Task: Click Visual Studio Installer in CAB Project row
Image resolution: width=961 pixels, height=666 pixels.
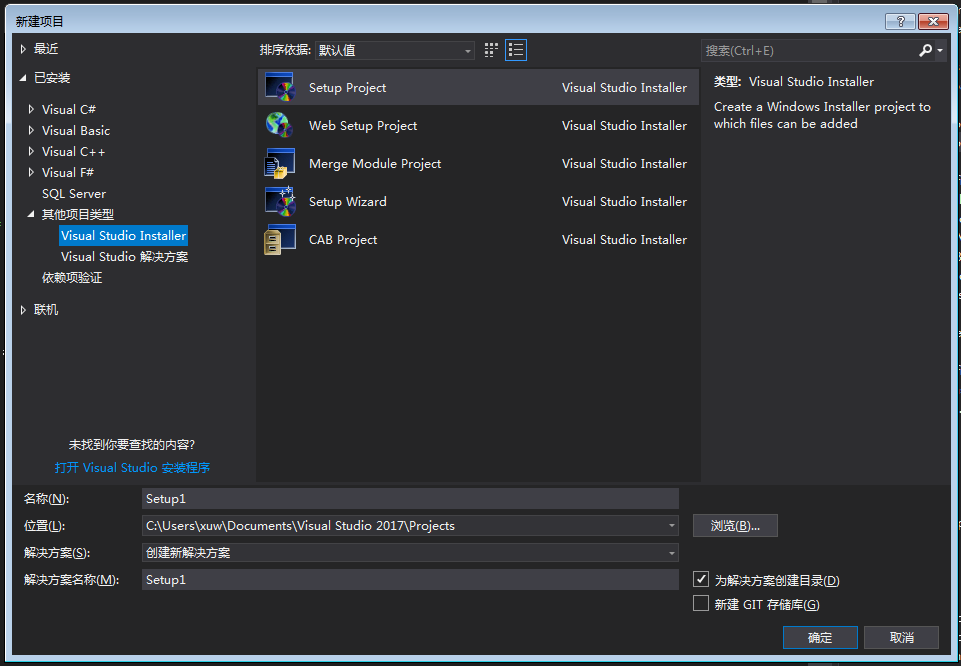Action: (624, 240)
